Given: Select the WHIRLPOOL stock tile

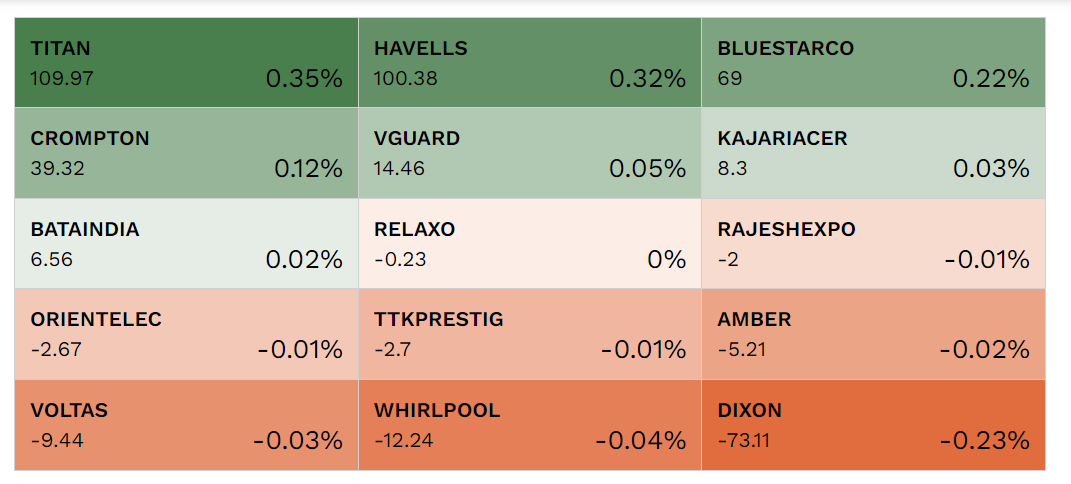Looking at the screenshot, I should [x=529, y=424].
